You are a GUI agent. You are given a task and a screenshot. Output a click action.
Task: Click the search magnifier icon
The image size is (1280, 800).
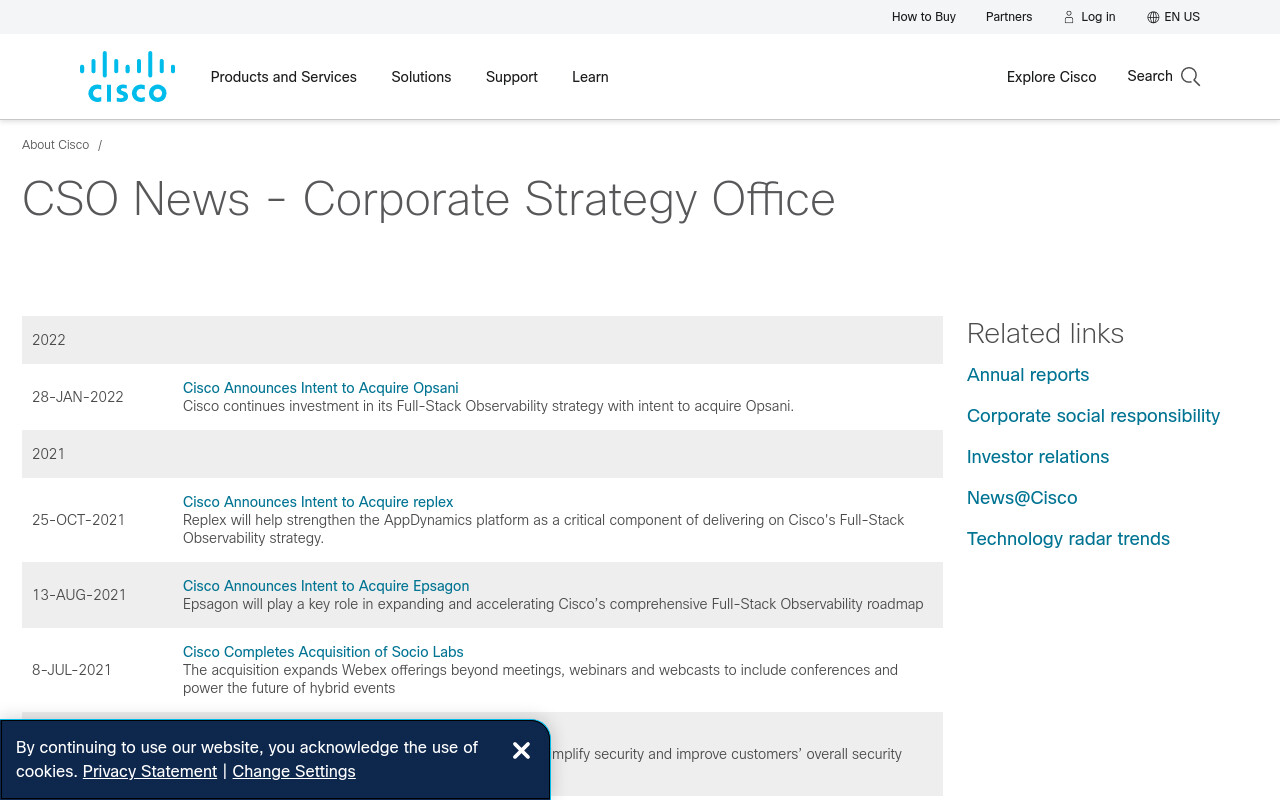[1190, 77]
